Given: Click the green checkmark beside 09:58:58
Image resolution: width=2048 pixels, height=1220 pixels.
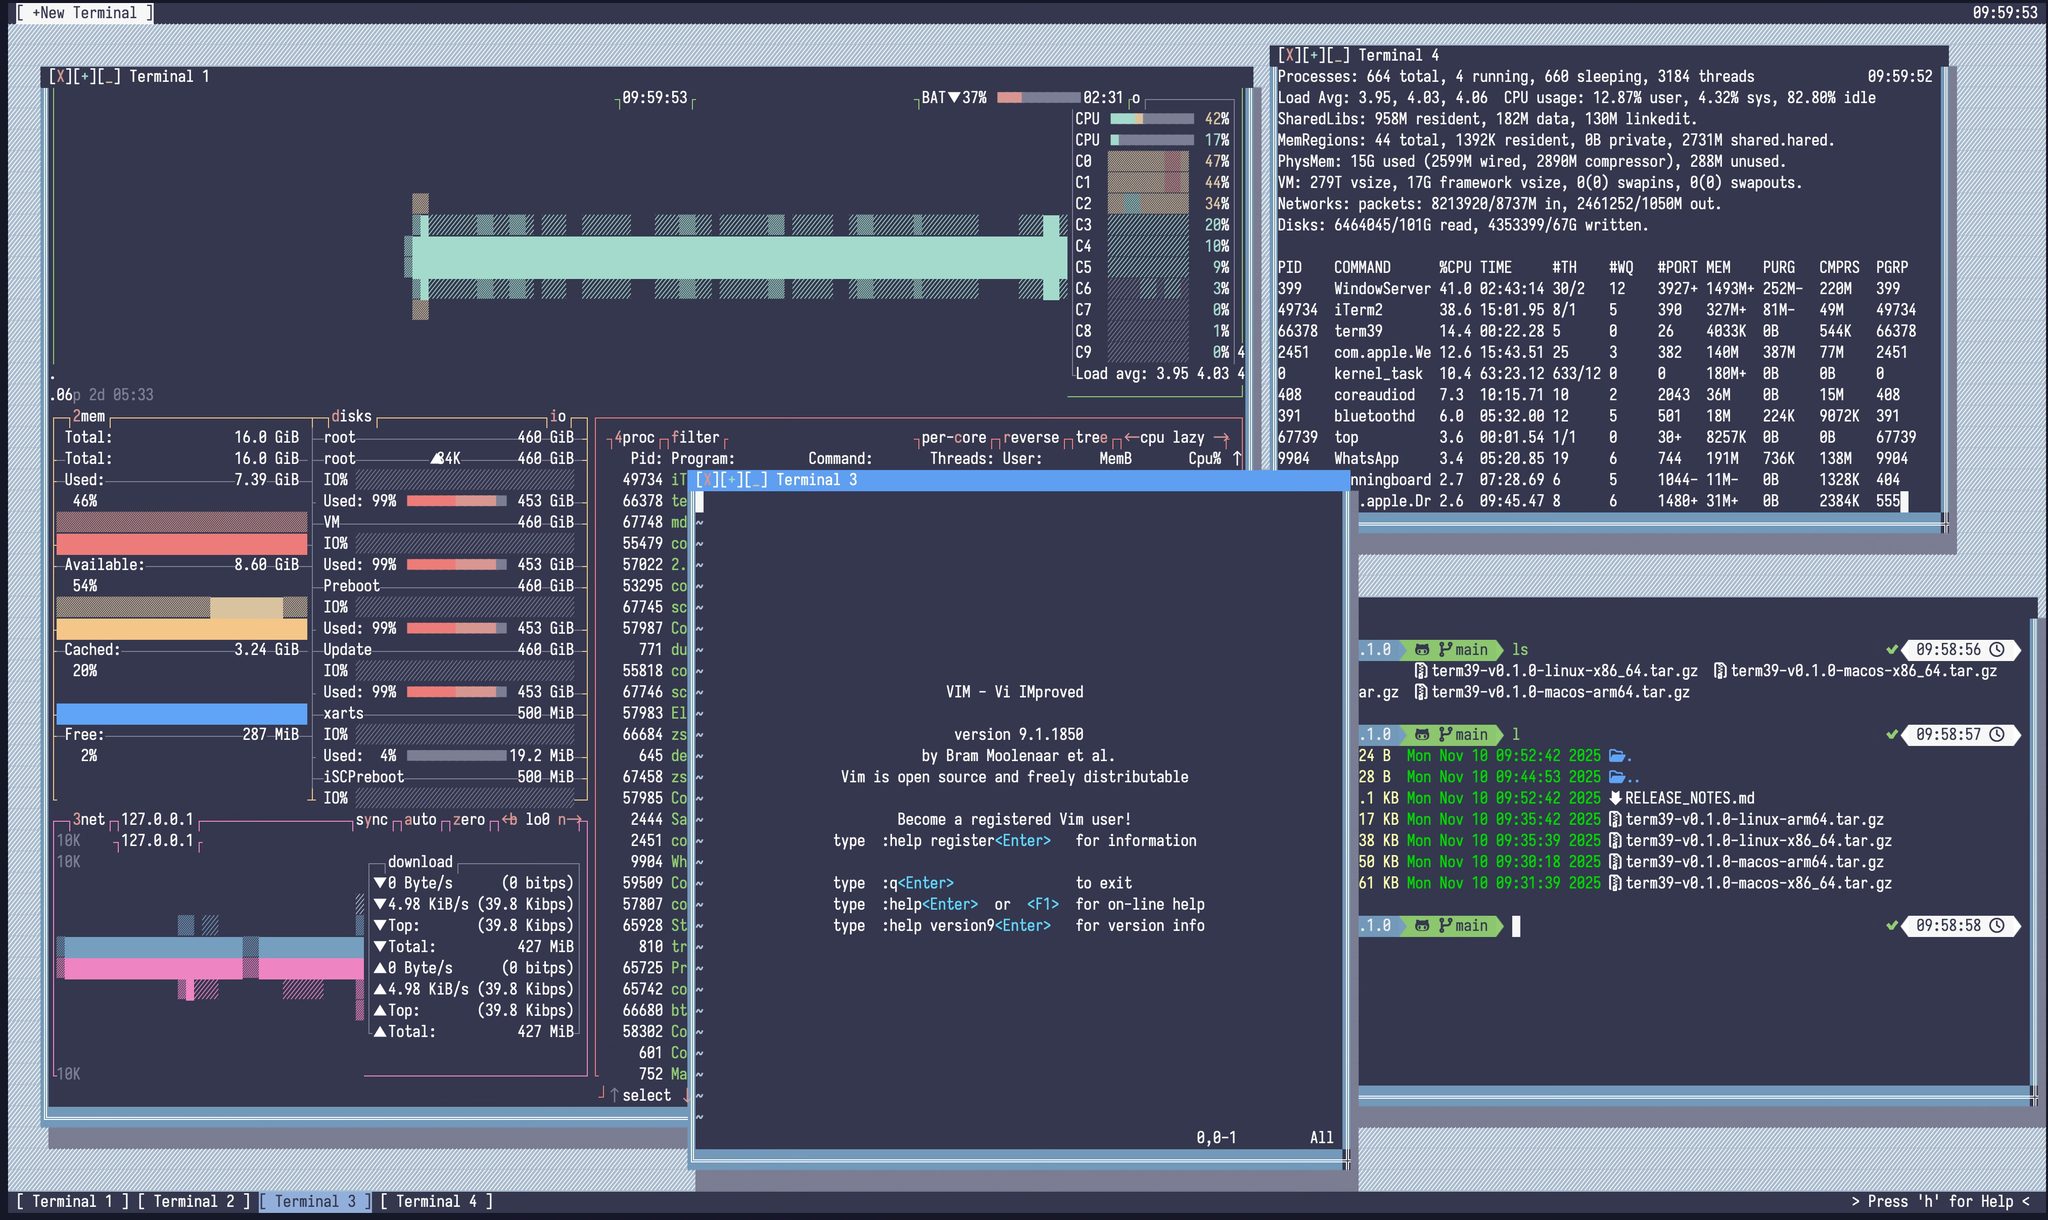Looking at the screenshot, I should click(x=1891, y=926).
